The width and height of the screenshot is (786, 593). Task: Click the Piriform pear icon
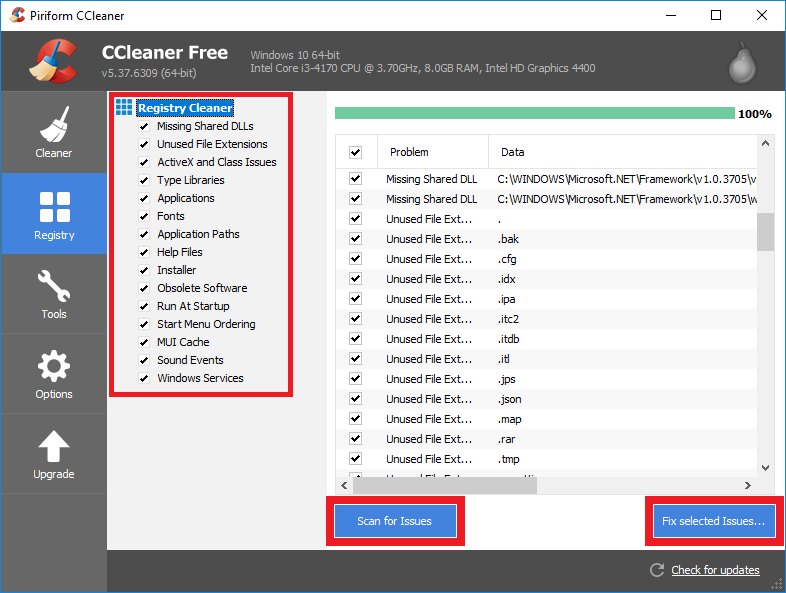pos(740,62)
